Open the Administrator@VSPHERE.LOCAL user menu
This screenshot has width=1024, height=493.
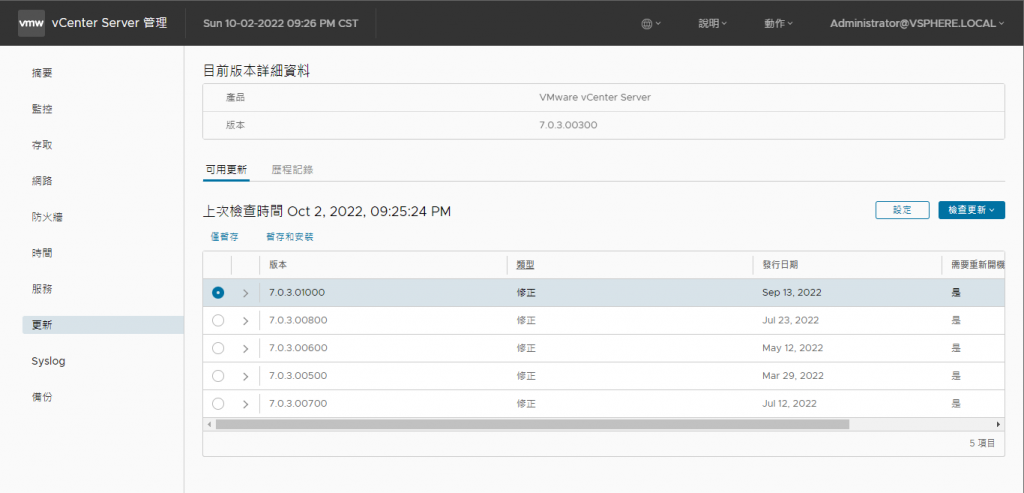click(x=917, y=23)
